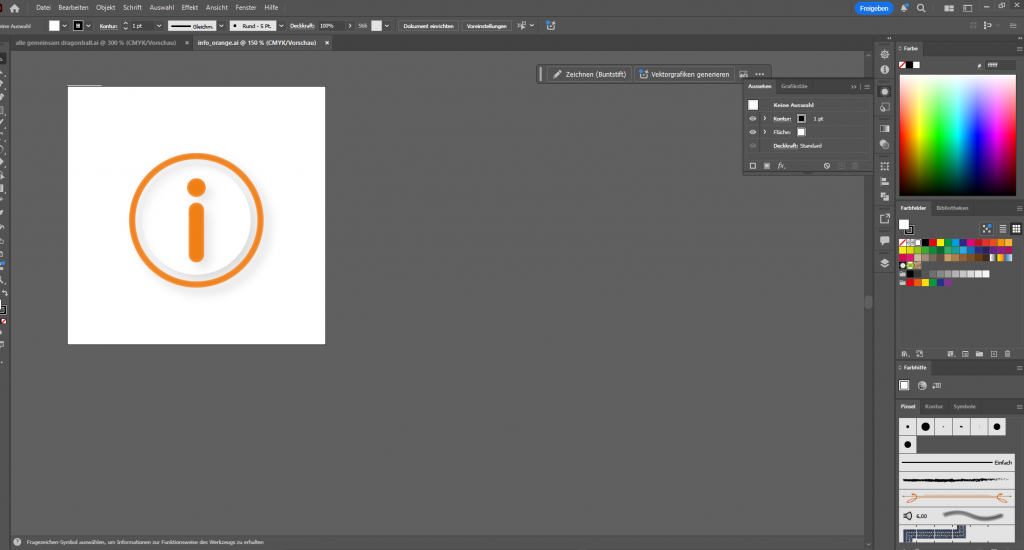Open the Layers panel icon in the dock
Screen dimensions: 1024x550
pyautogui.click(x=885, y=263)
